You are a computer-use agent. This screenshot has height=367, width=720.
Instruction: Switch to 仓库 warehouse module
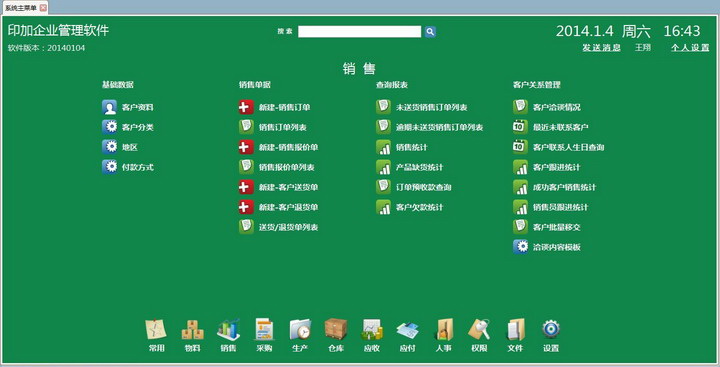tap(336, 335)
